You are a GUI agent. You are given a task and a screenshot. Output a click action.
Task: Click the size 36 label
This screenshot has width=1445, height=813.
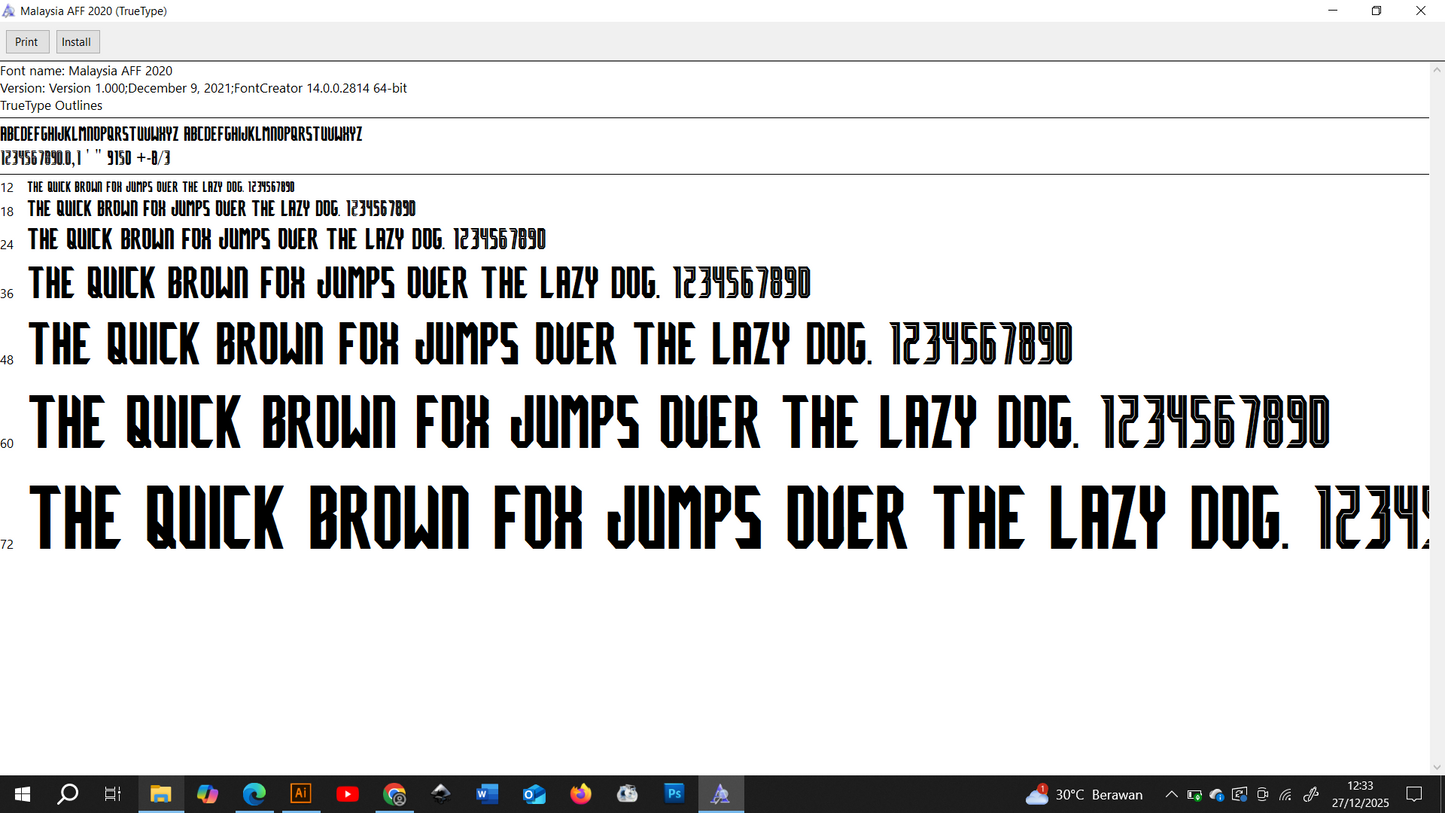(x=7, y=293)
